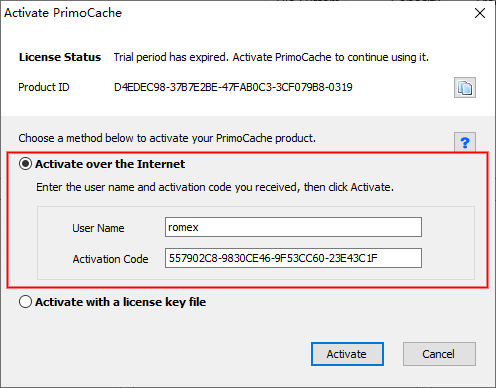Copy the Product ID with the copy icon

tap(465, 88)
